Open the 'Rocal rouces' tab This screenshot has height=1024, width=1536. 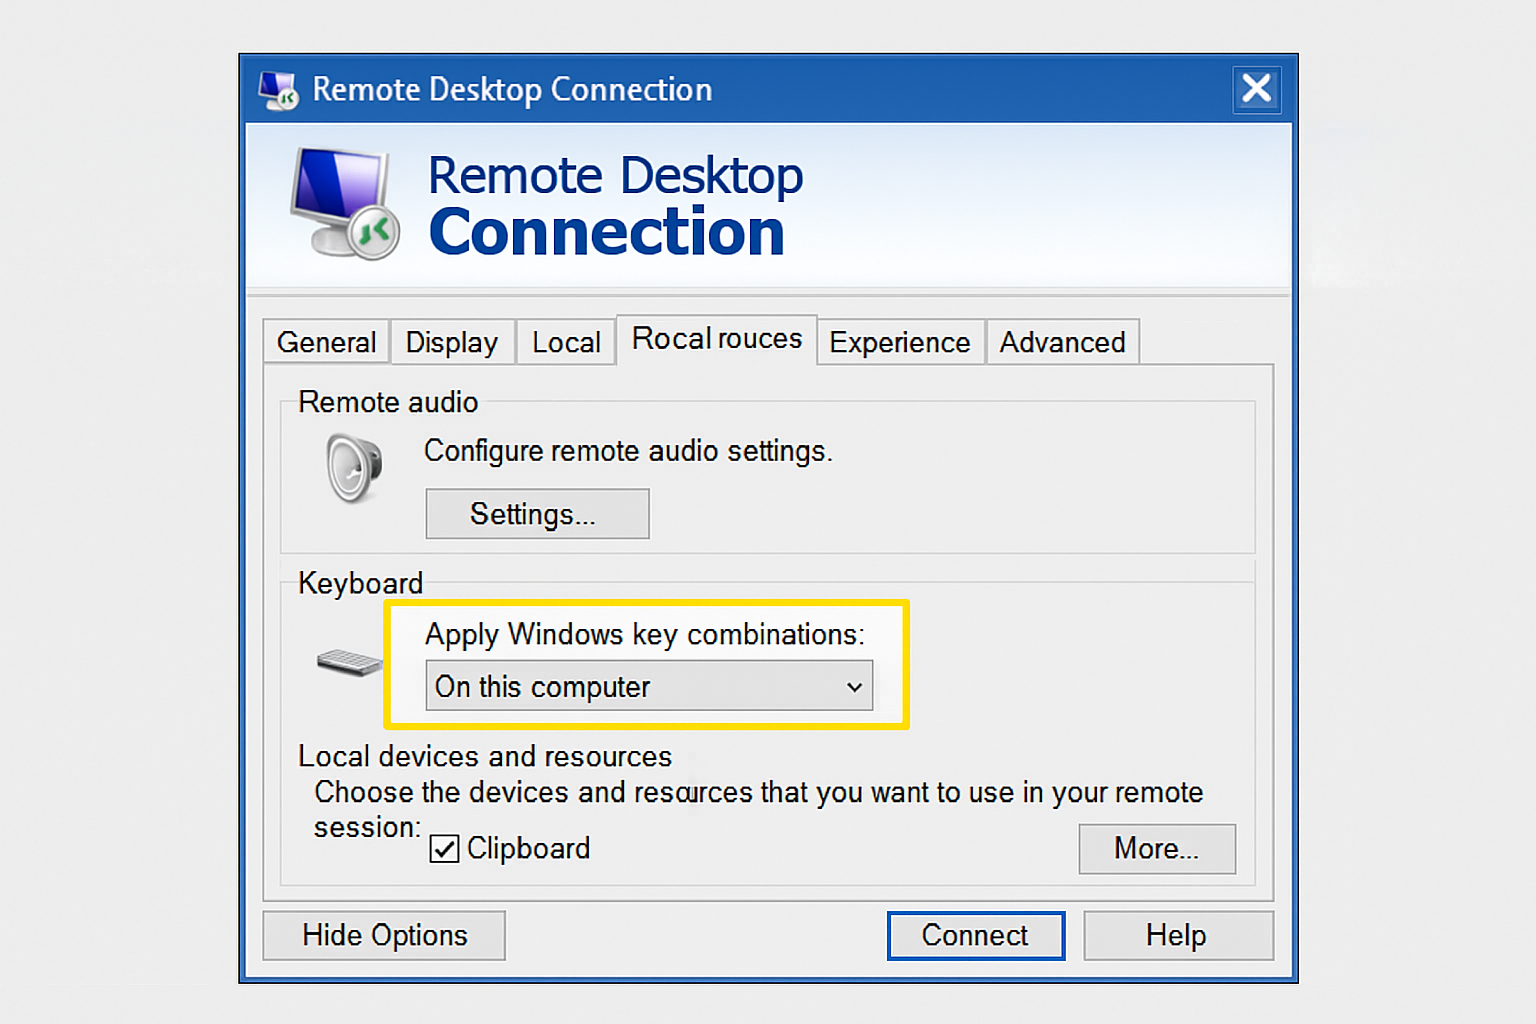click(716, 338)
